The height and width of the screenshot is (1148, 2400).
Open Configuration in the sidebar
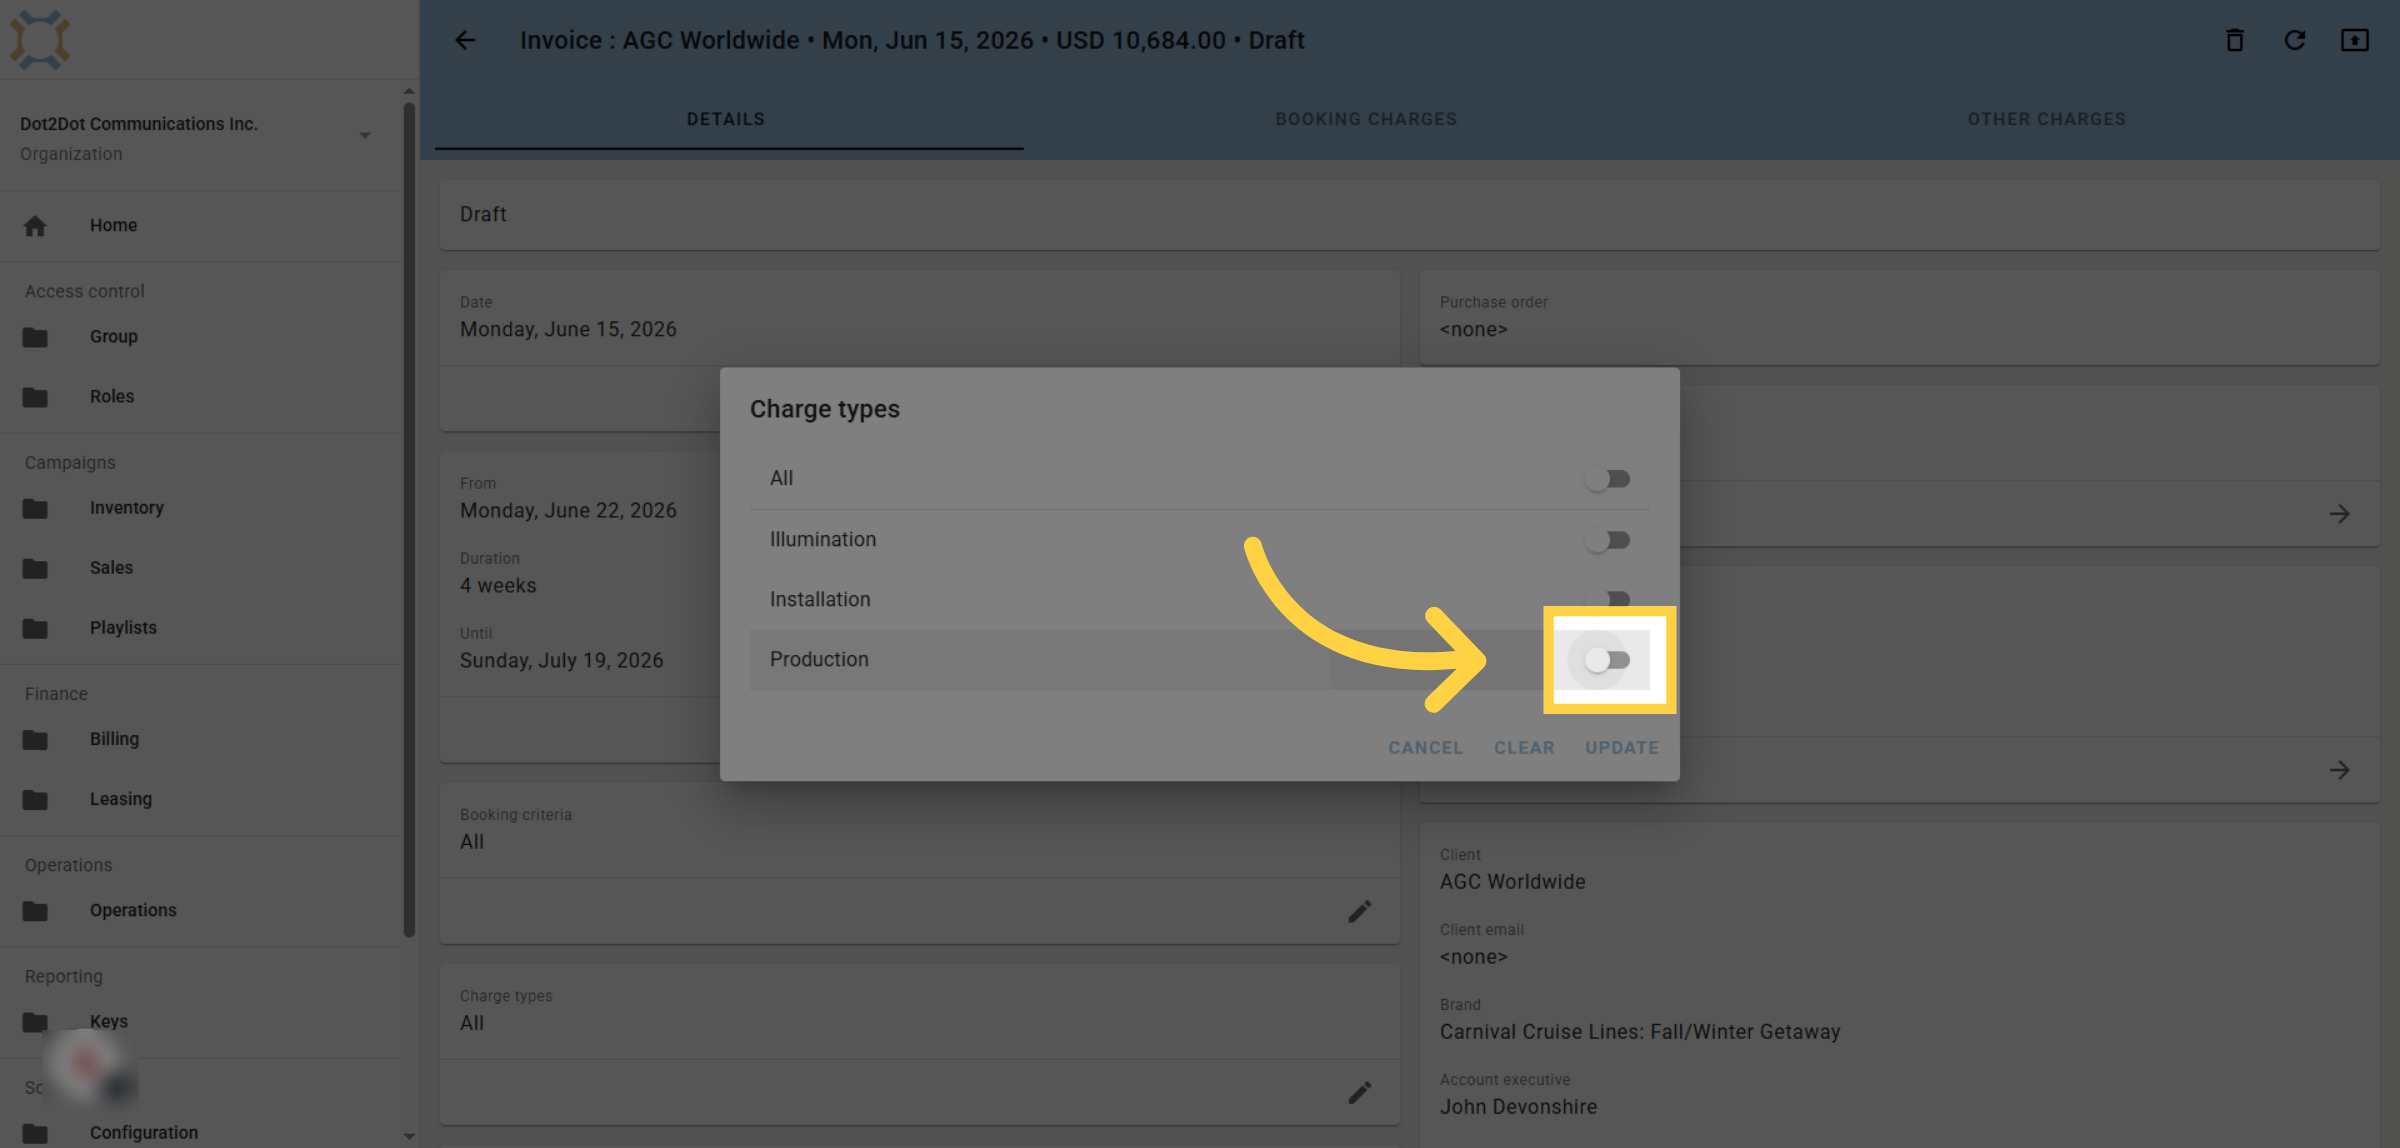(x=143, y=1132)
